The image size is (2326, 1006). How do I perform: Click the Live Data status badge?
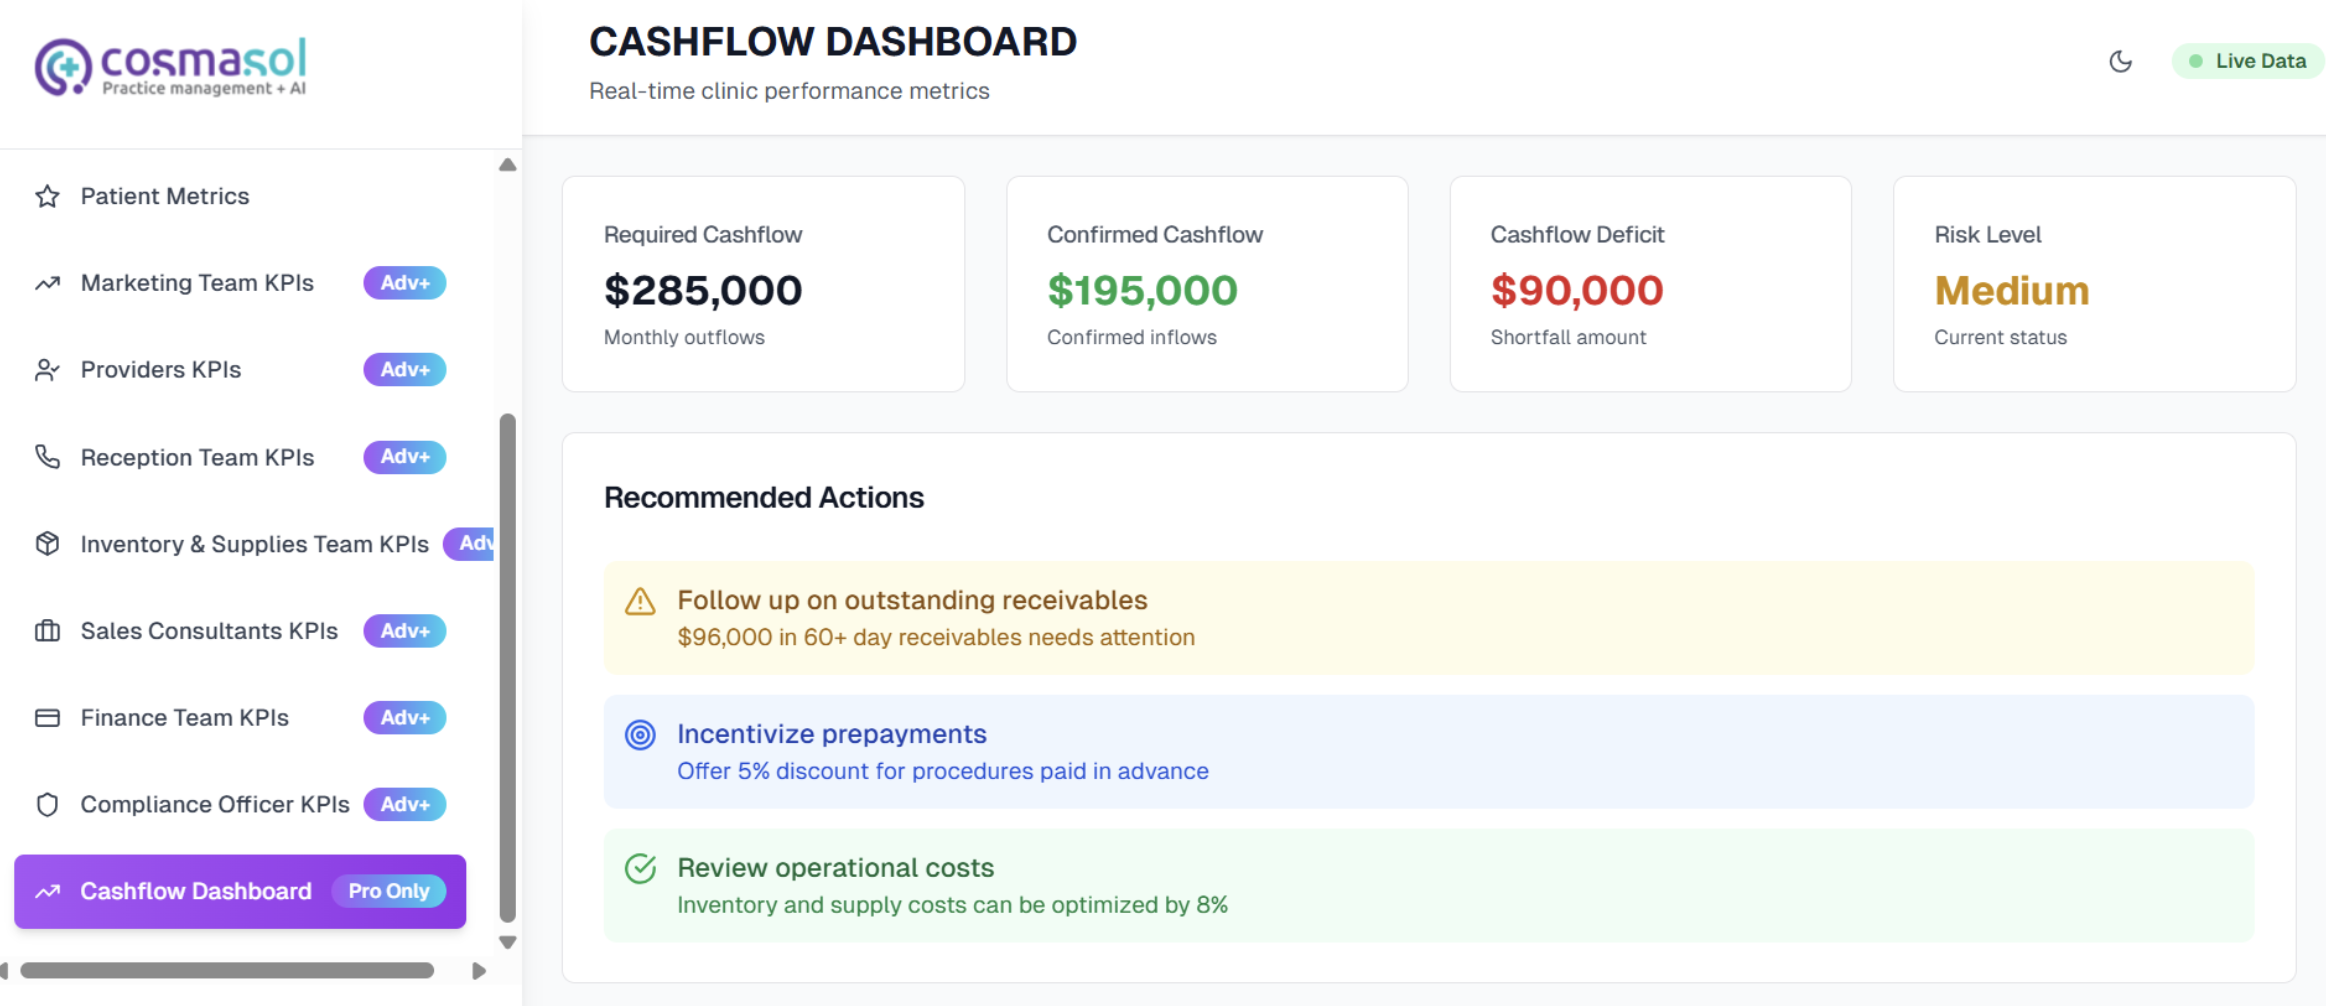pos(2248,61)
